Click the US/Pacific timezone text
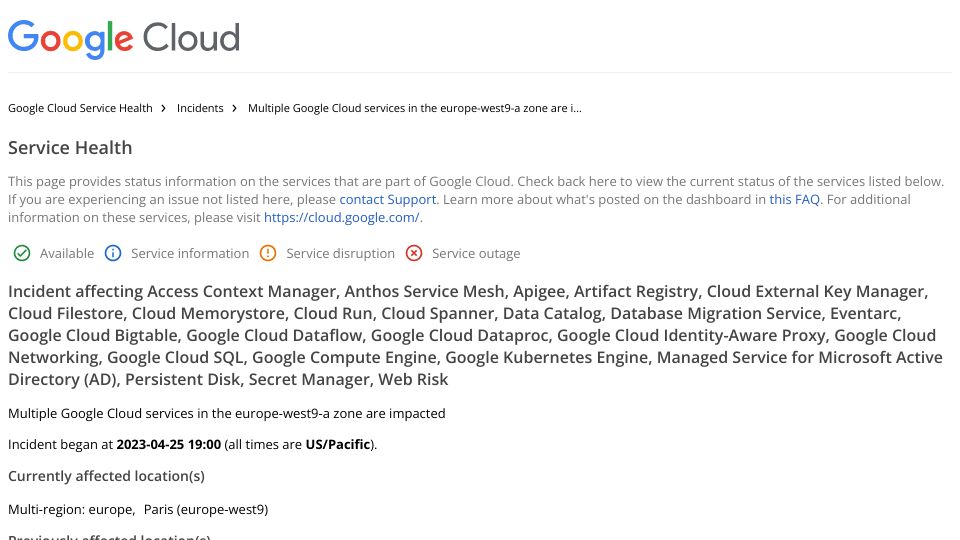Viewport: 960px width, 540px height. 338,444
